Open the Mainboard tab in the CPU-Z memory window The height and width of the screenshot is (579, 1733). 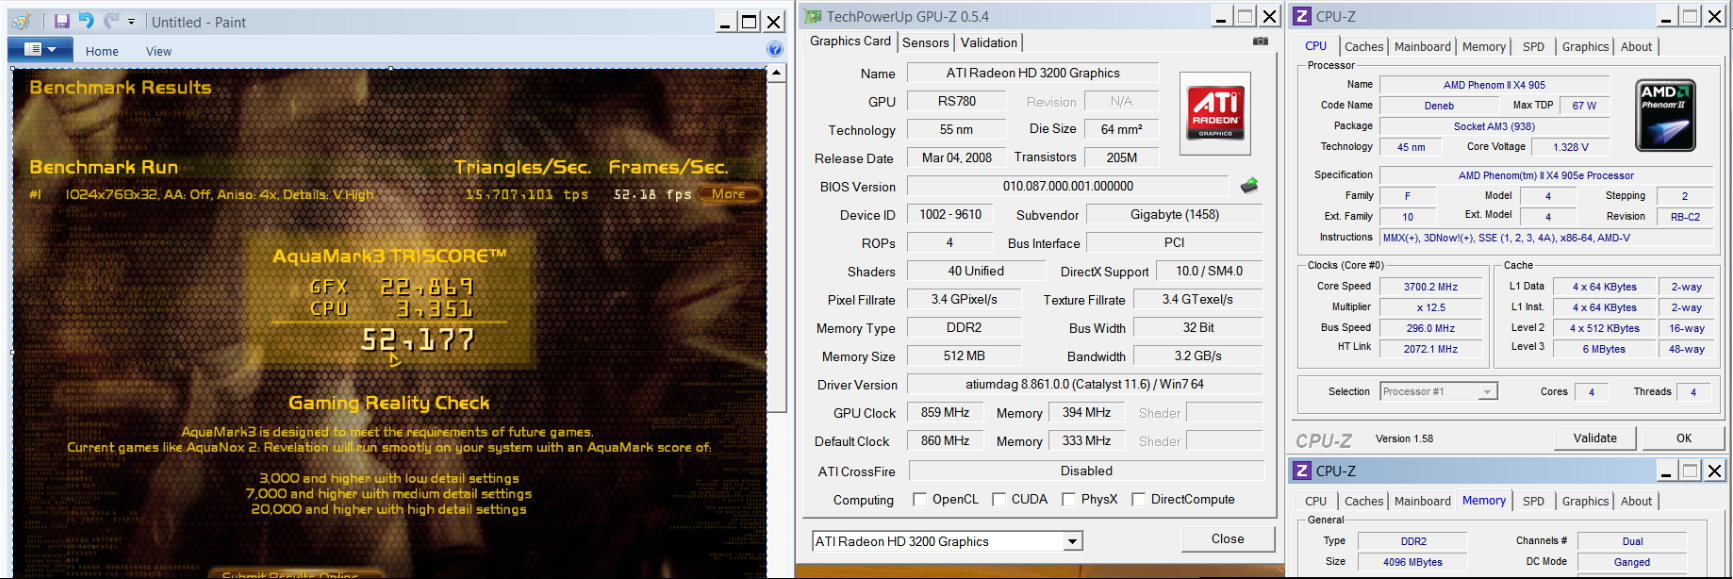click(x=1423, y=502)
